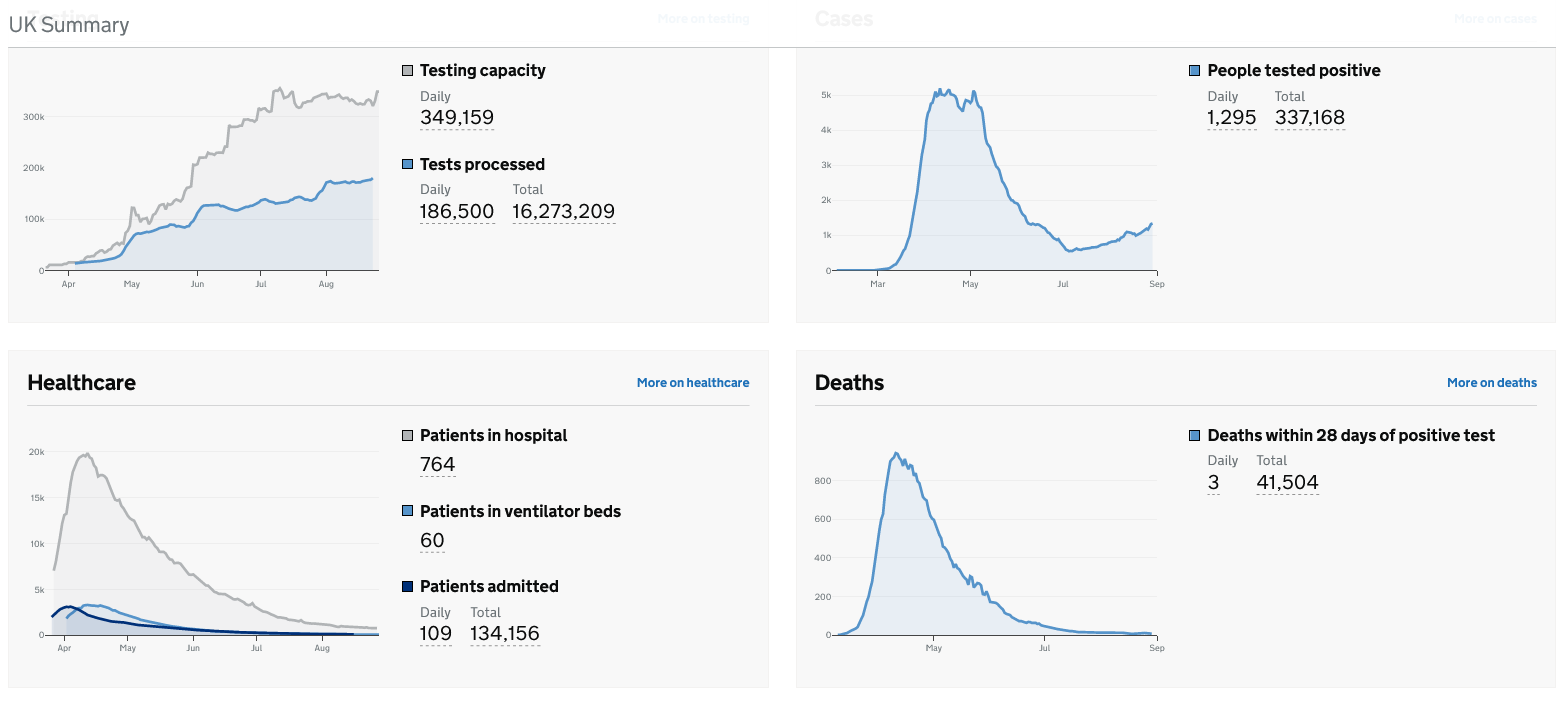Click the Deaths within 28 days label
The width and height of the screenshot is (1558, 706).
[x=1352, y=436]
